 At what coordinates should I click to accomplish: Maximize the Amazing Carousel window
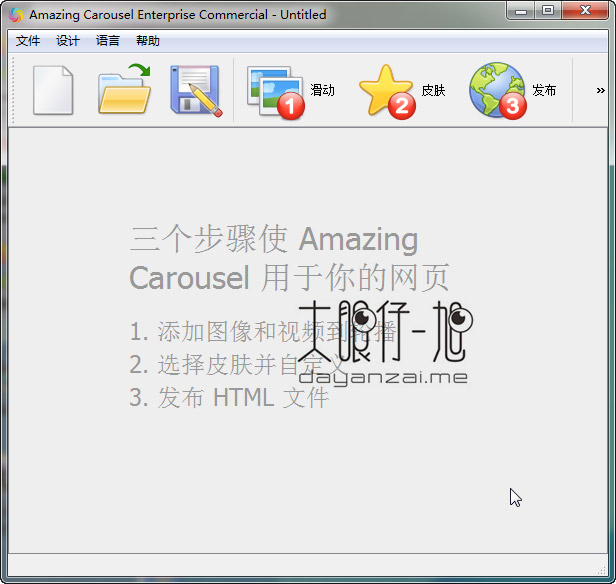tap(548, 11)
